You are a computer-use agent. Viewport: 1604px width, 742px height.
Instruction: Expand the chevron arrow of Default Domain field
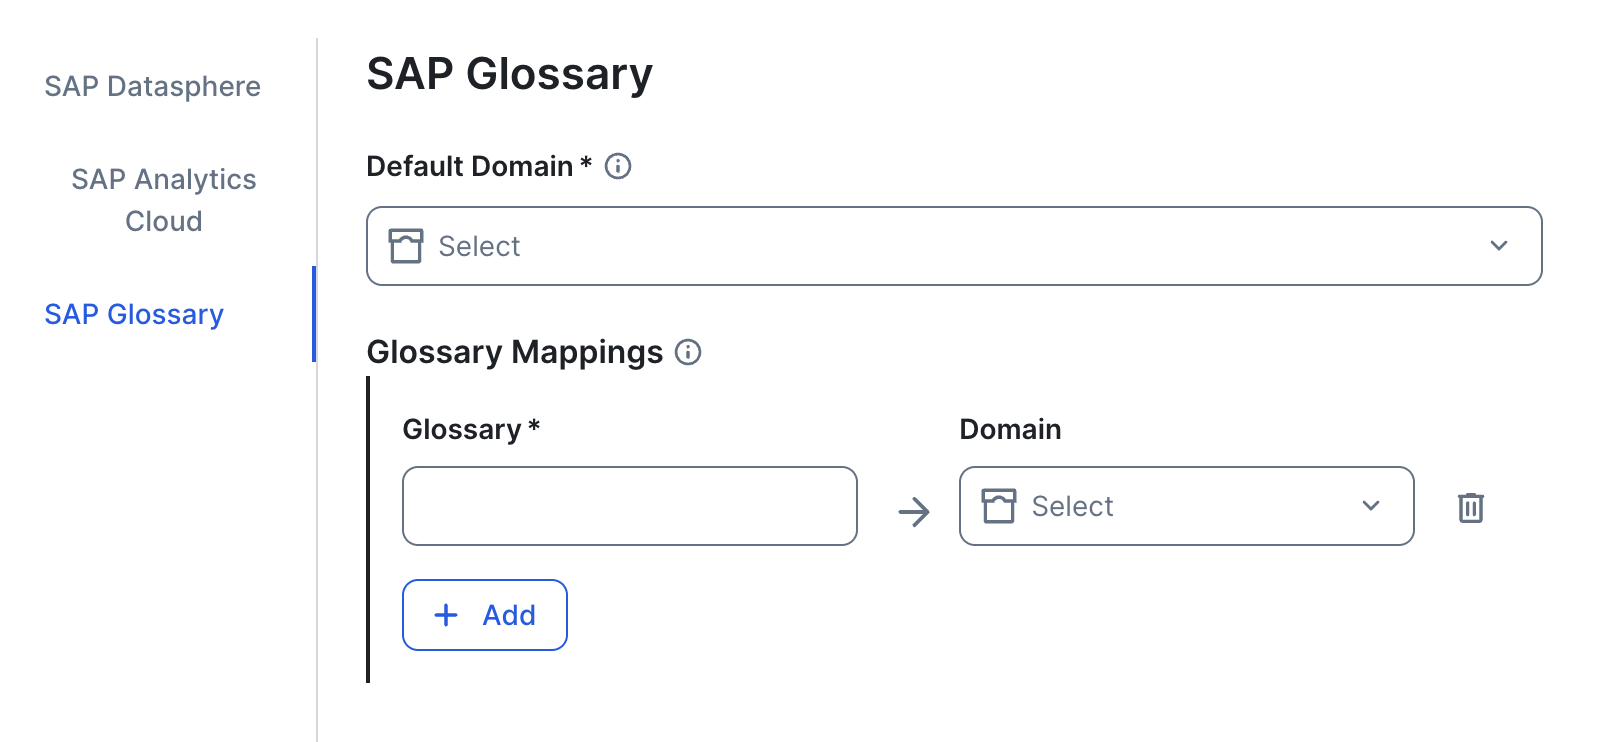click(x=1498, y=246)
